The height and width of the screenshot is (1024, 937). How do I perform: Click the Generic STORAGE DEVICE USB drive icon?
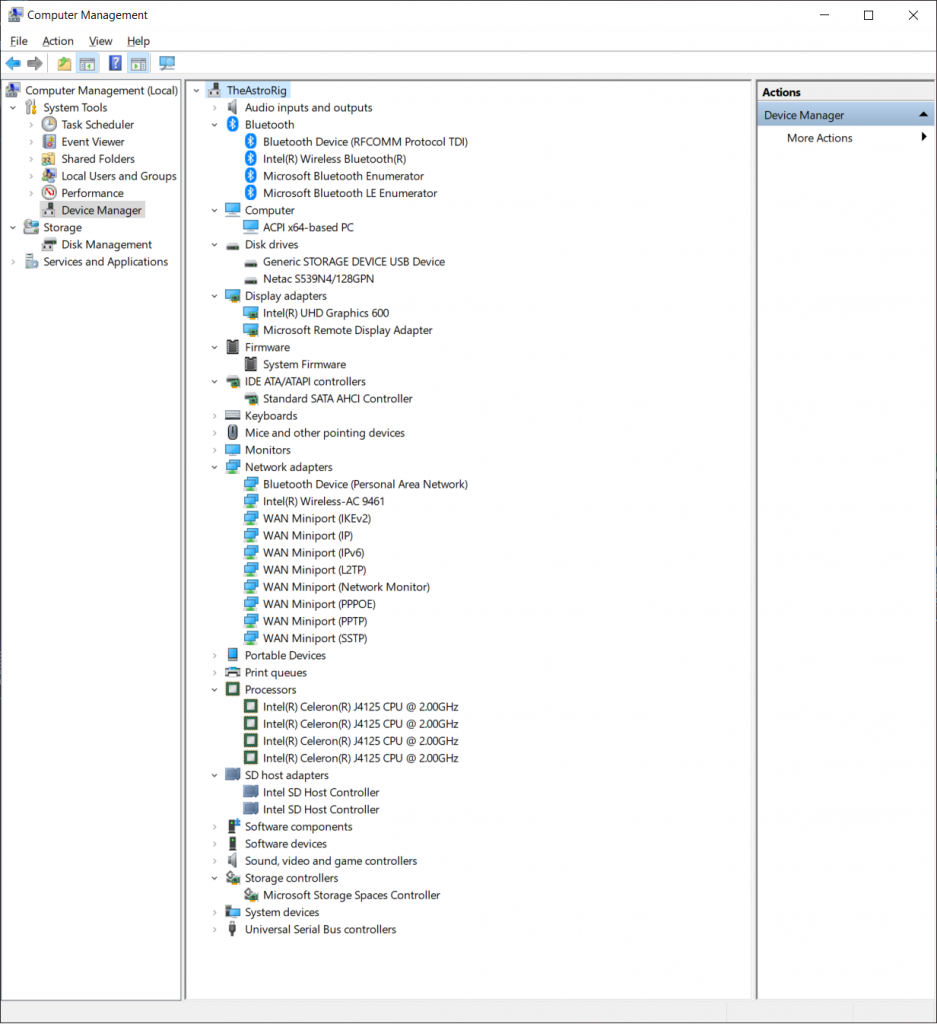click(251, 262)
